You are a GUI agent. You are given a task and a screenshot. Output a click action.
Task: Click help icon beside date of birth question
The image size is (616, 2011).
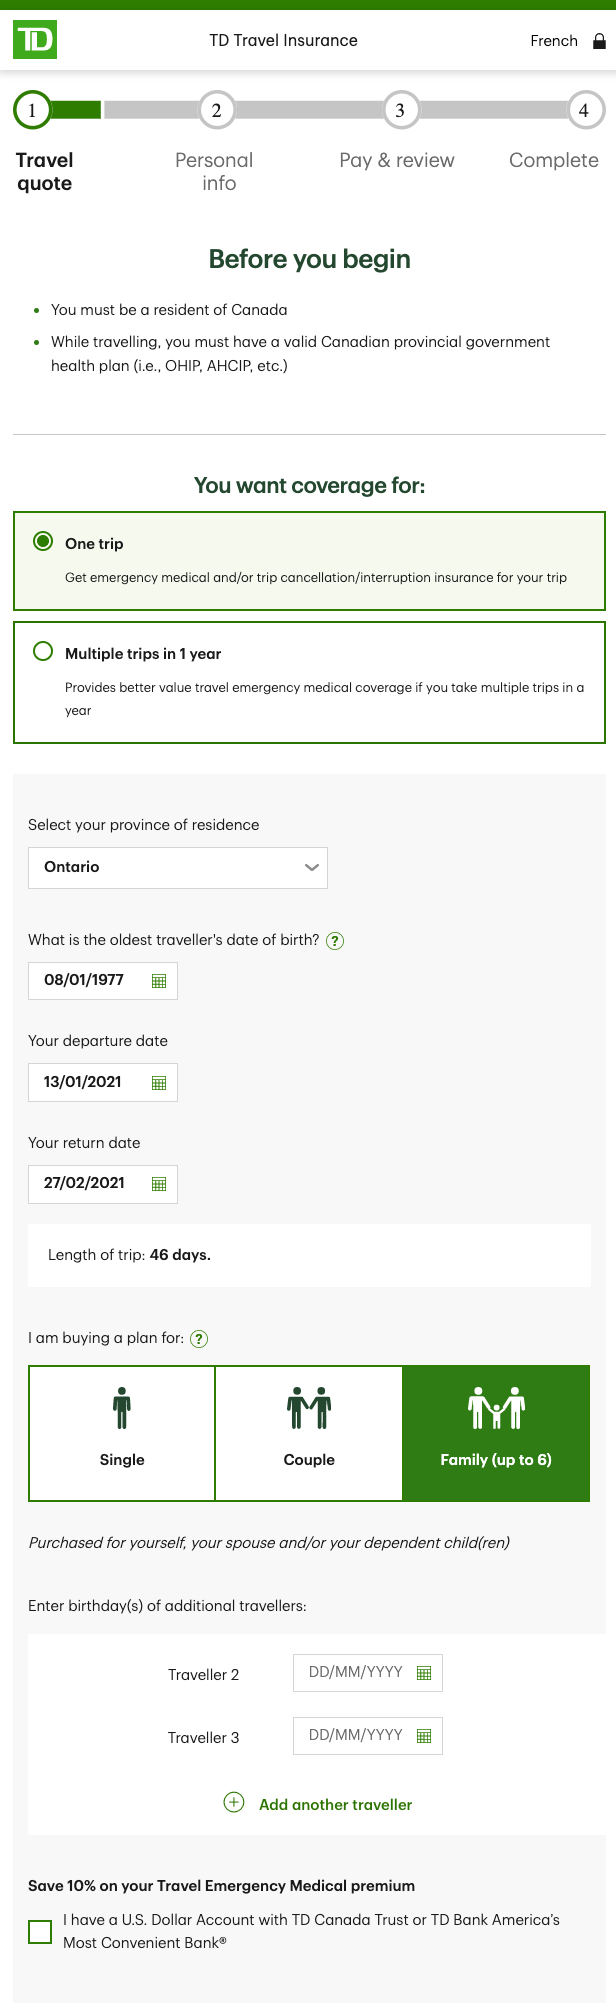click(336, 940)
